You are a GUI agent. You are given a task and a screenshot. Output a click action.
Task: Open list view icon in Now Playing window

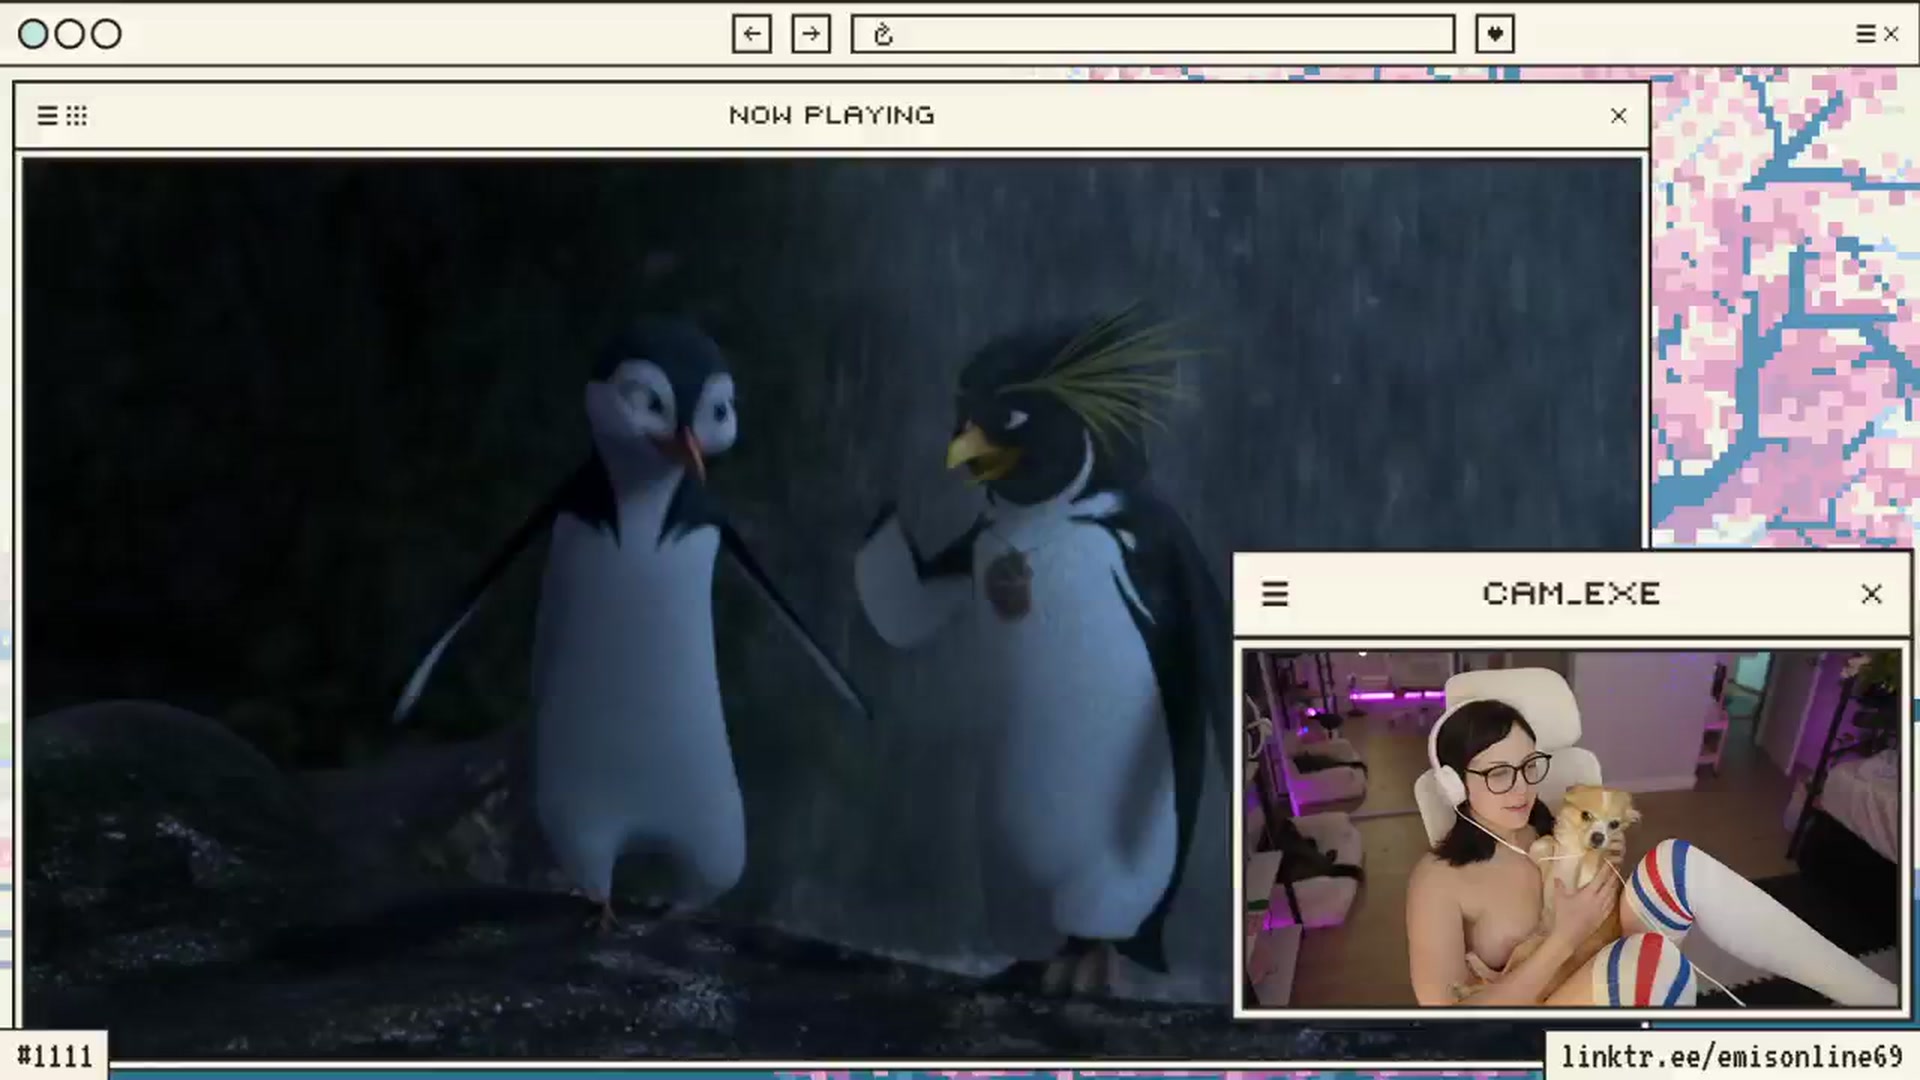47,116
